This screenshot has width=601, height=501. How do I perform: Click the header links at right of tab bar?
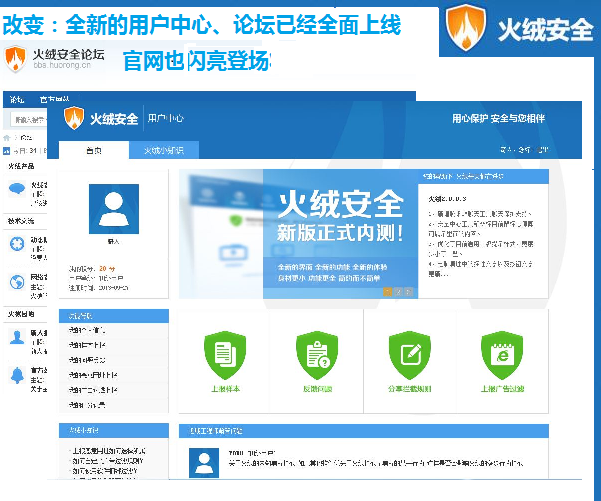[x=524, y=150]
